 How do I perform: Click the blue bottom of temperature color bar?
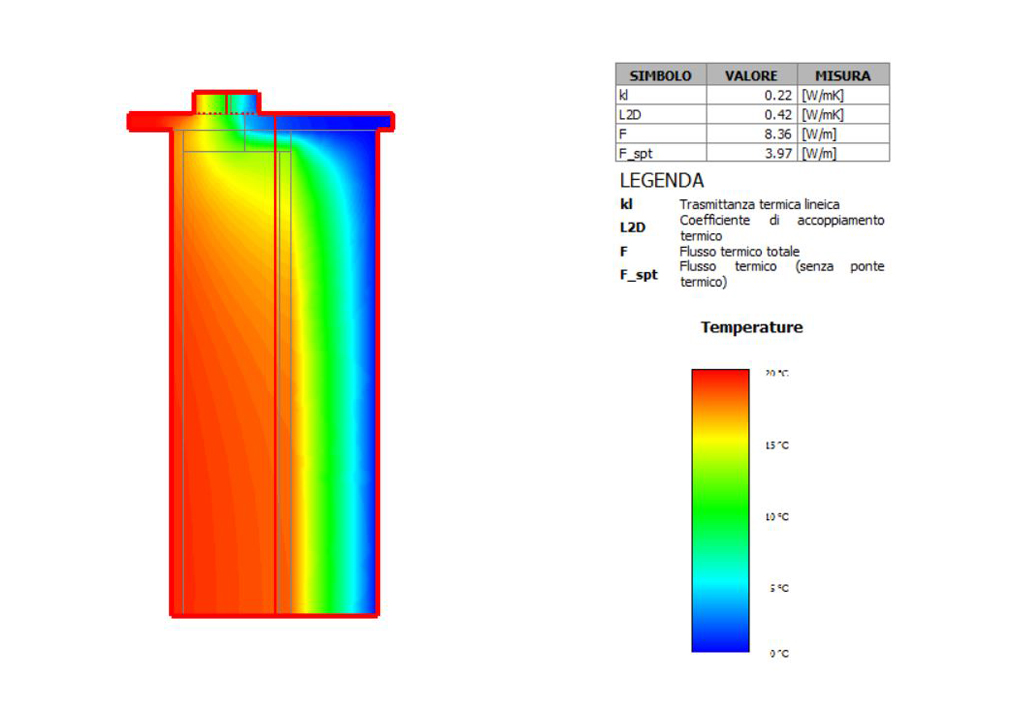(x=720, y=637)
